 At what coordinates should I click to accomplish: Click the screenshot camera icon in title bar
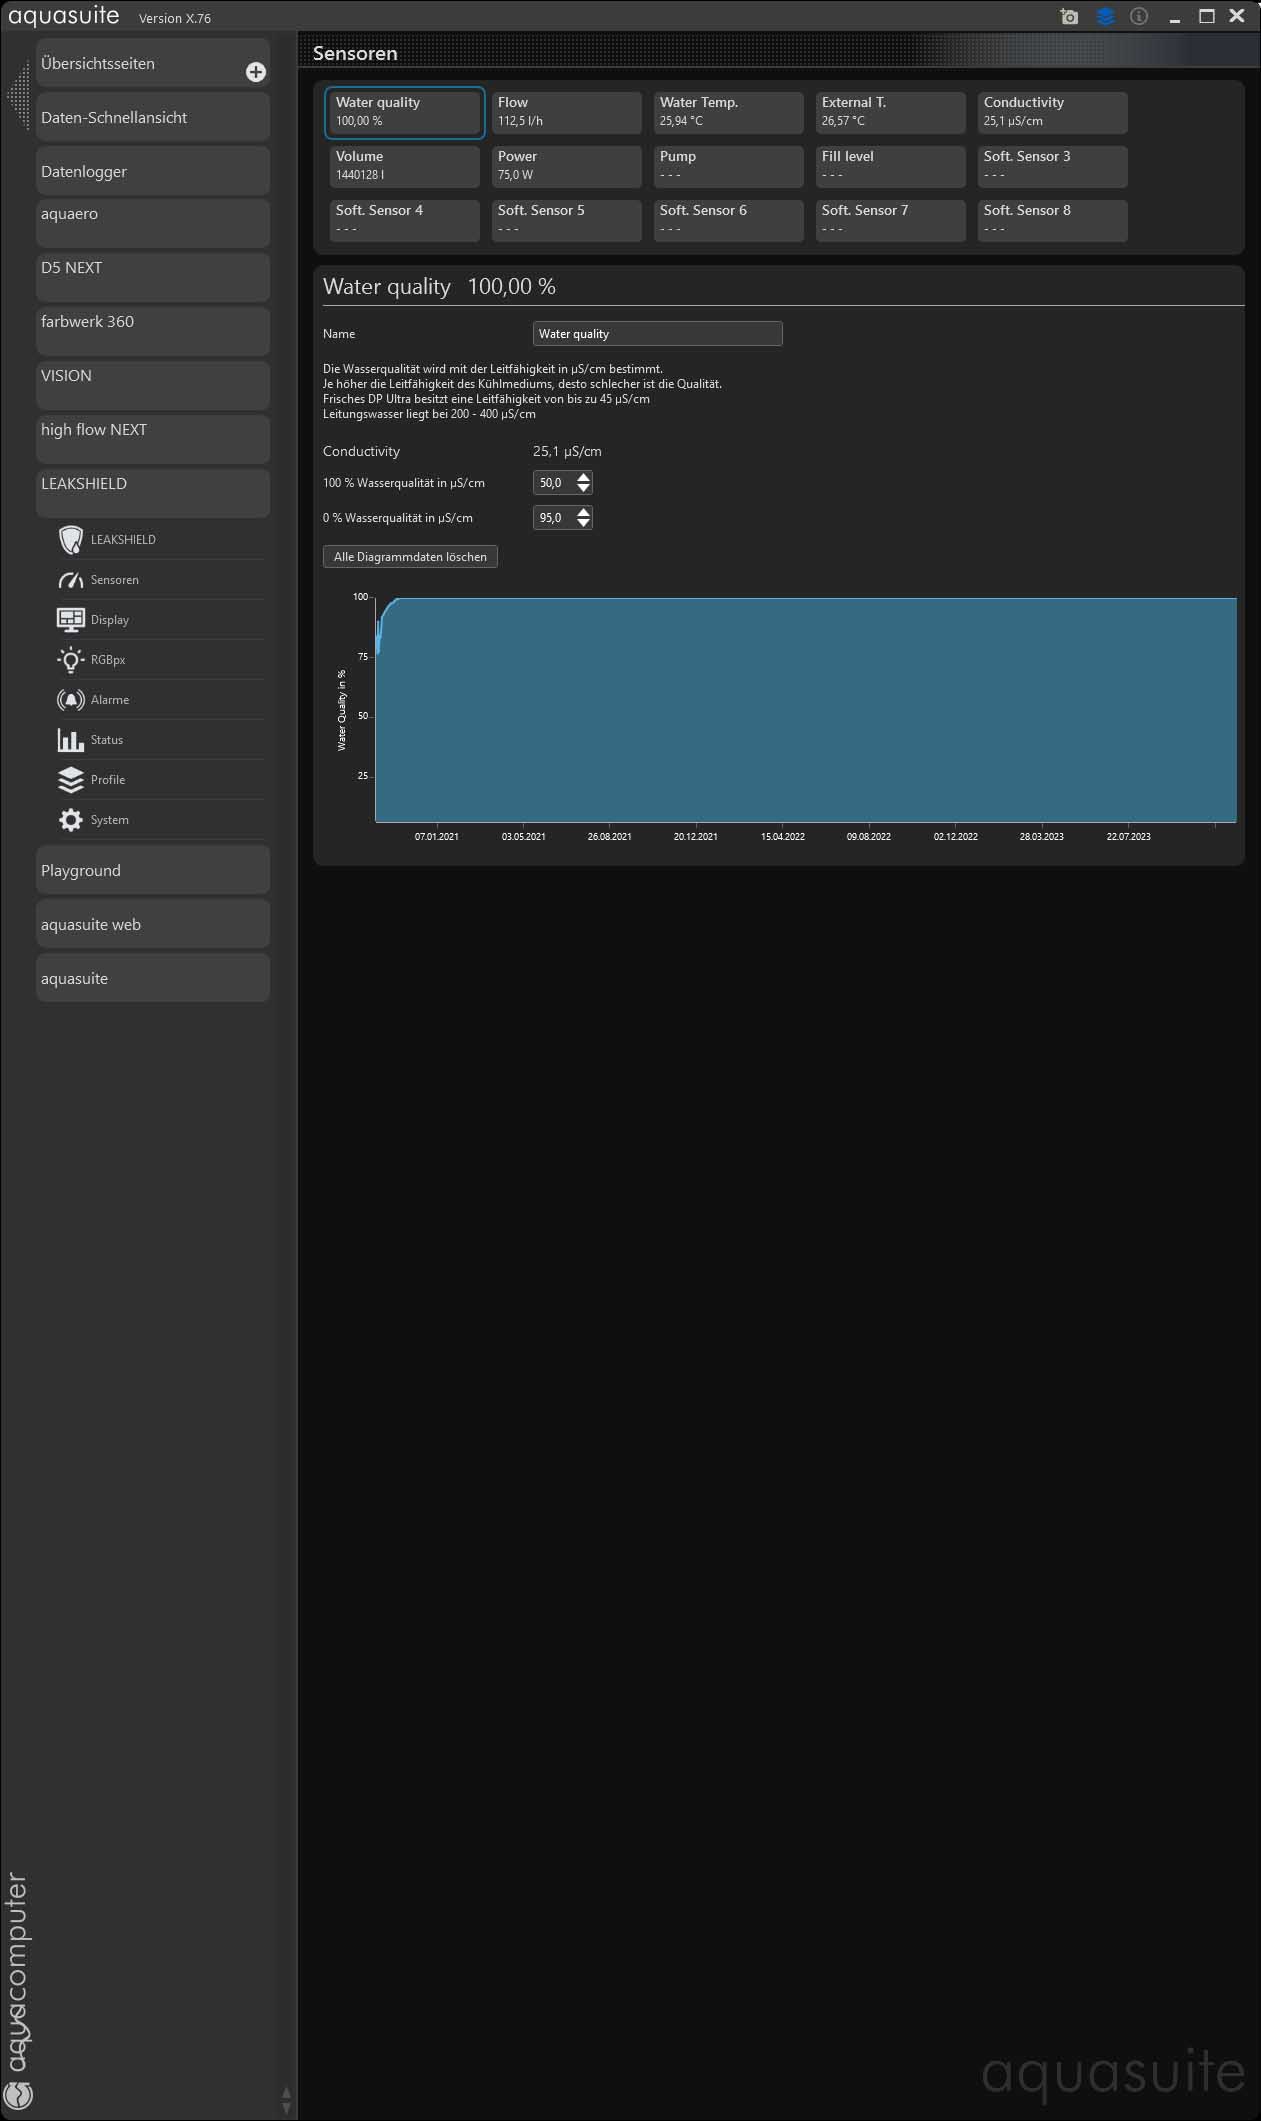click(1069, 17)
